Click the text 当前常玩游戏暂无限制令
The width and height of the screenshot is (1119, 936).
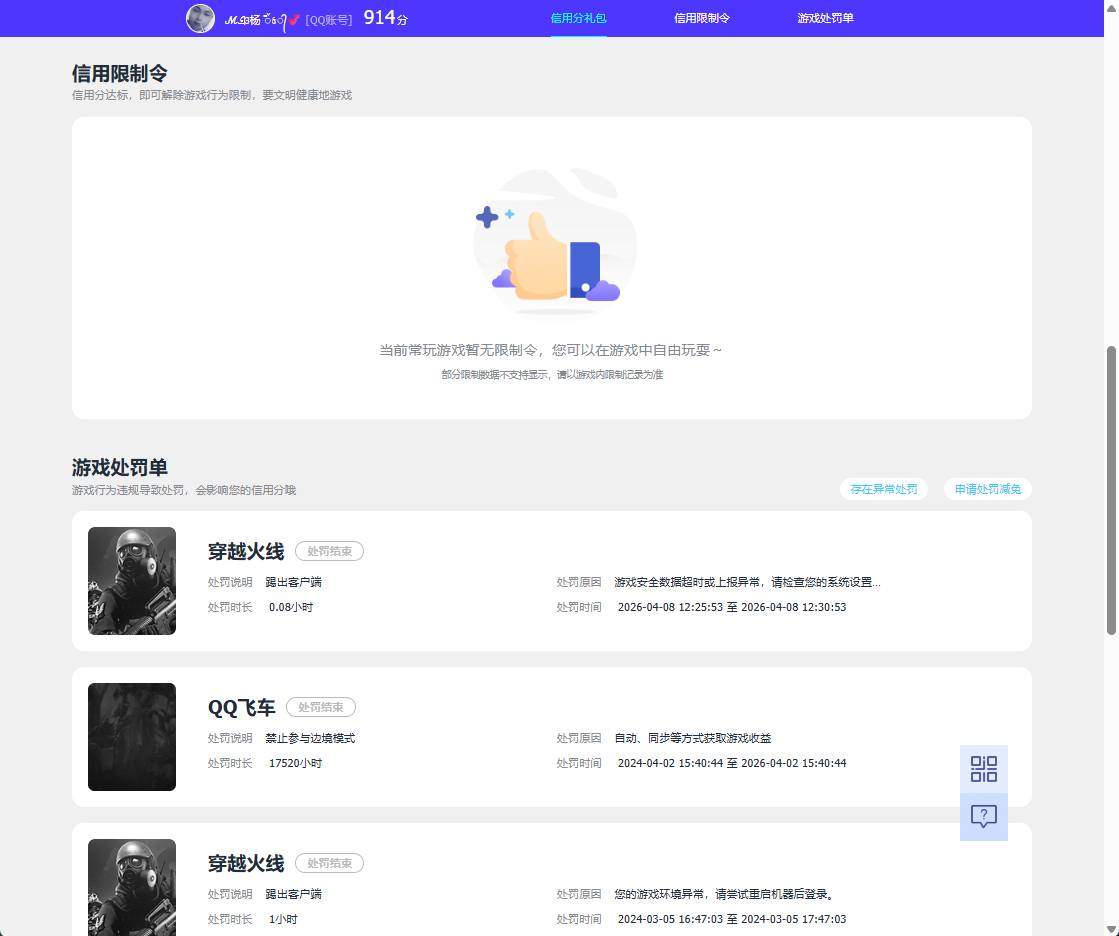coord(457,350)
